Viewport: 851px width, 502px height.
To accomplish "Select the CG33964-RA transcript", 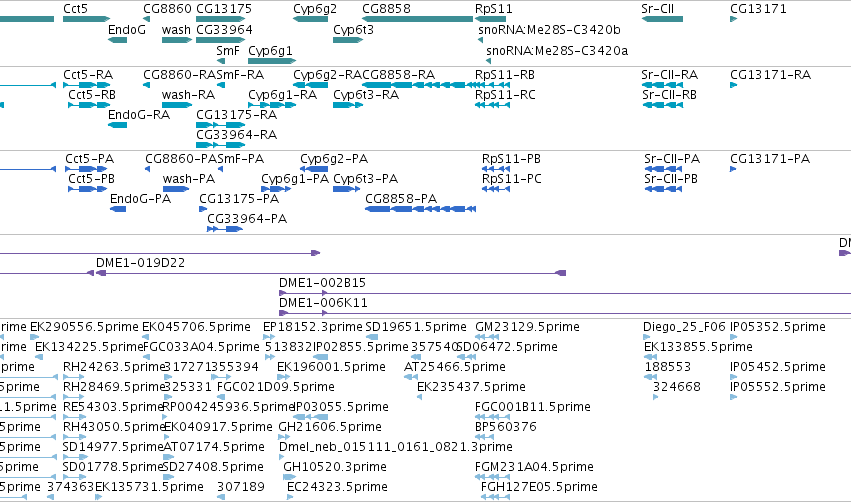I will (220, 145).
